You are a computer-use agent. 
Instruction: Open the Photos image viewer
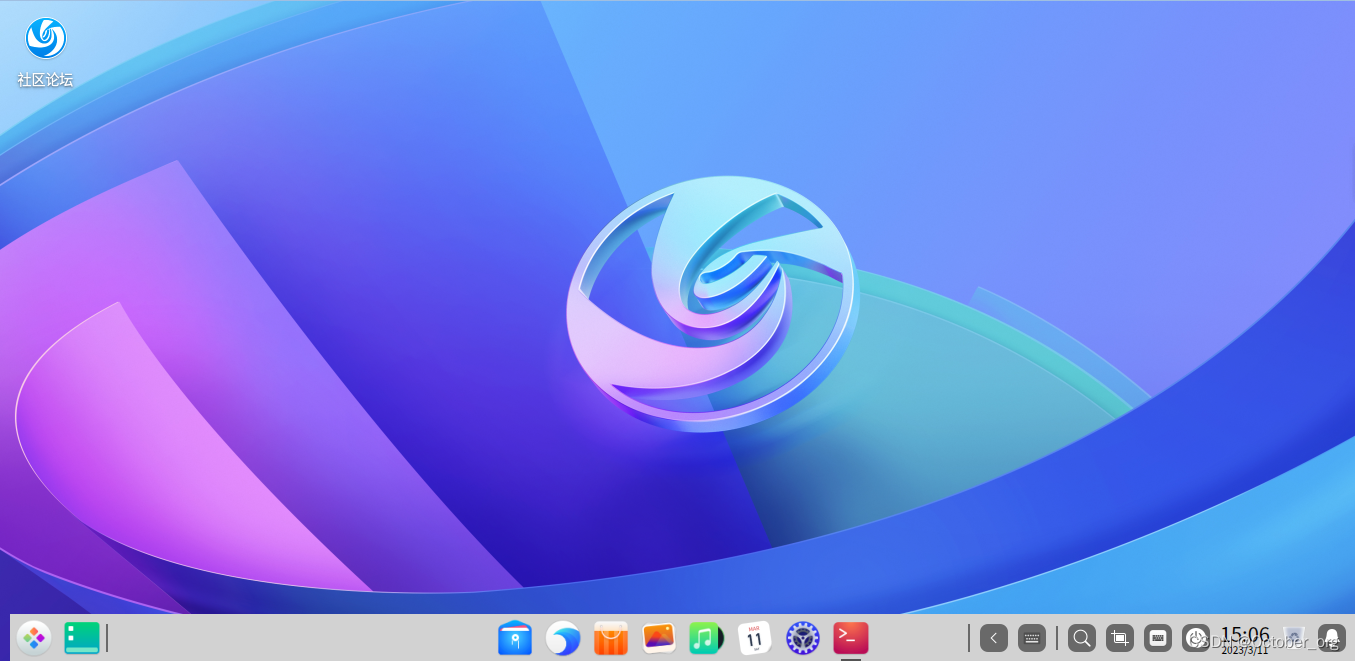(x=658, y=637)
